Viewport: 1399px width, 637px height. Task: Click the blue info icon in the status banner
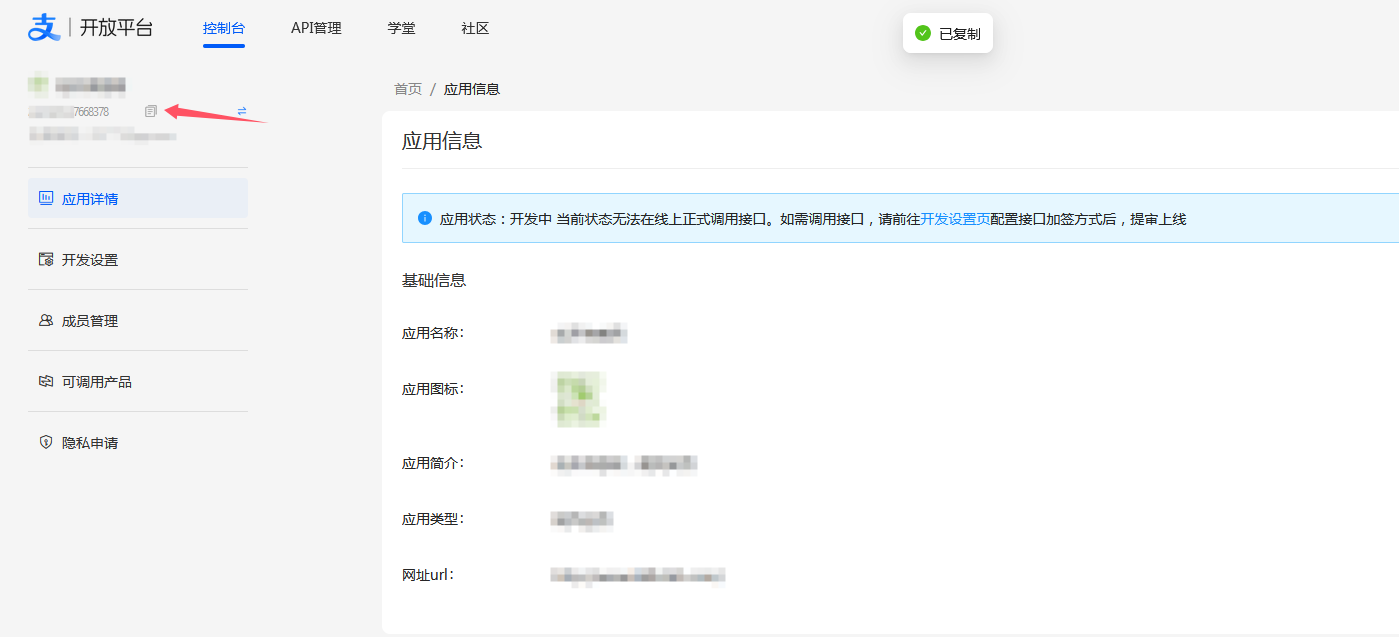(x=424, y=218)
